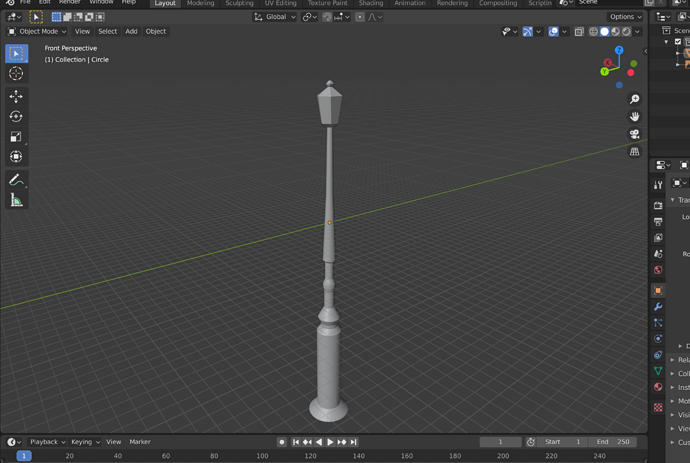Toggle the scene collection checkbox in outliner
690x463 pixels.
click(x=678, y=42)
